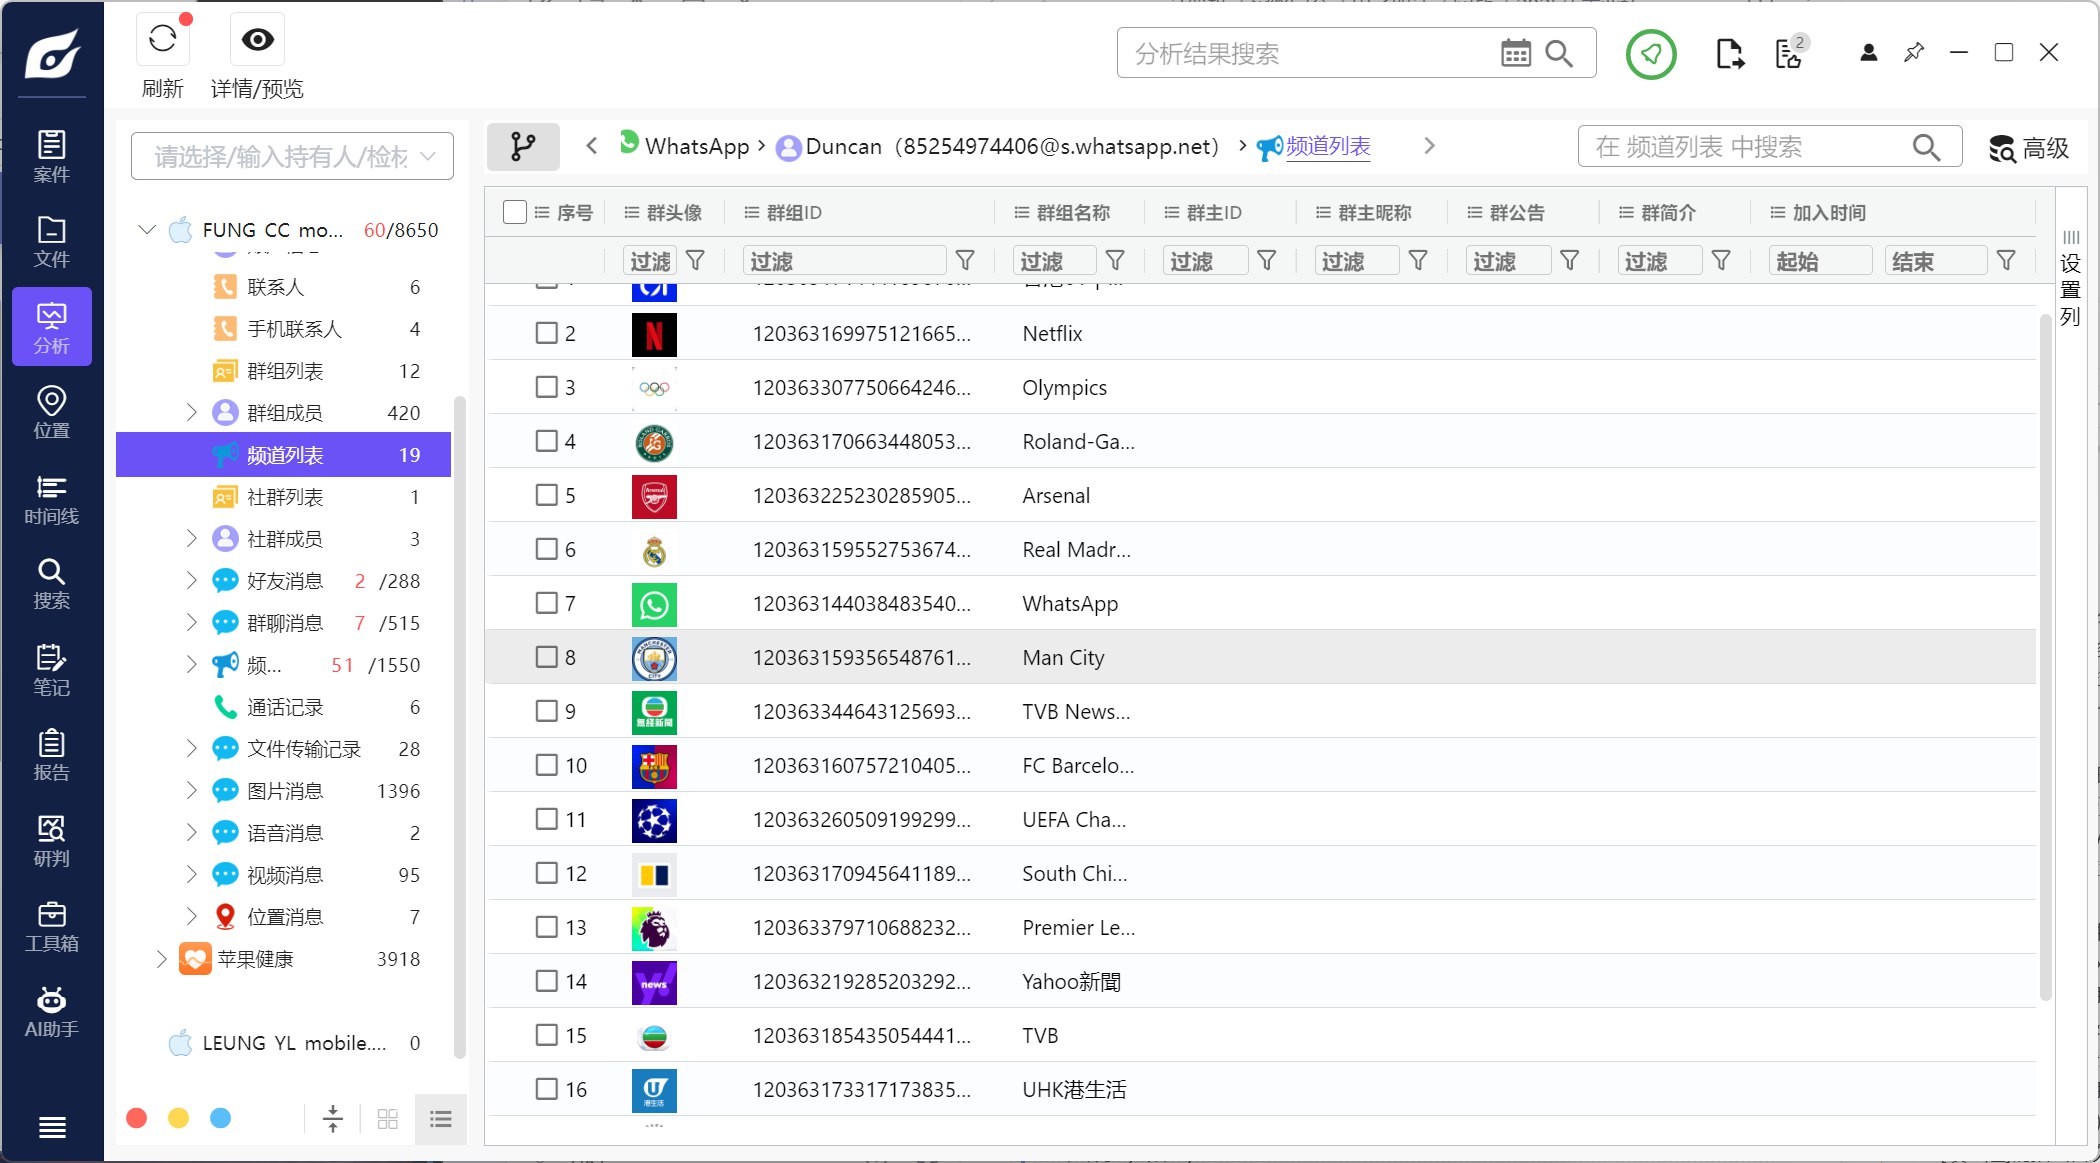Click the red color tag dot

point(137,1118)
